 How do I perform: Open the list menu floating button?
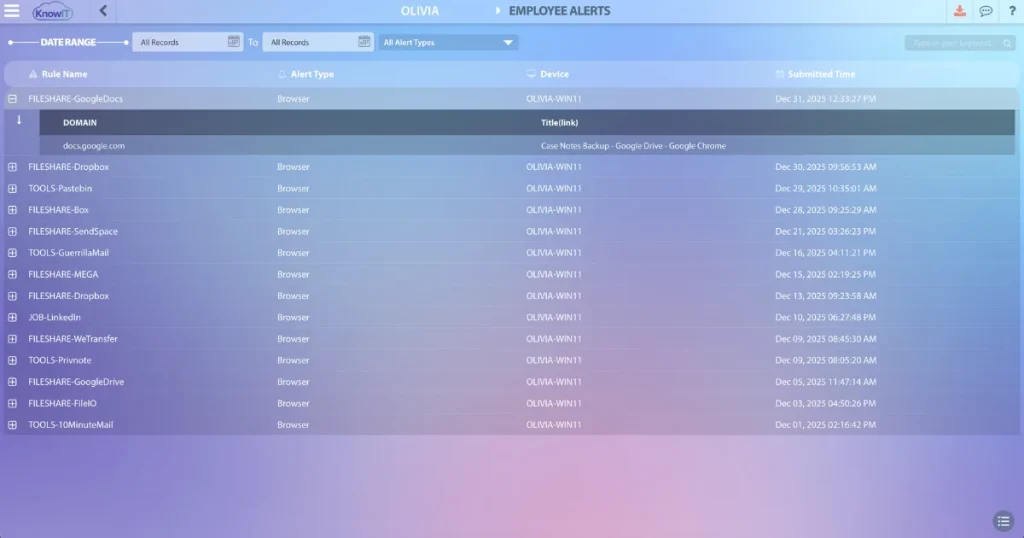1003,521
